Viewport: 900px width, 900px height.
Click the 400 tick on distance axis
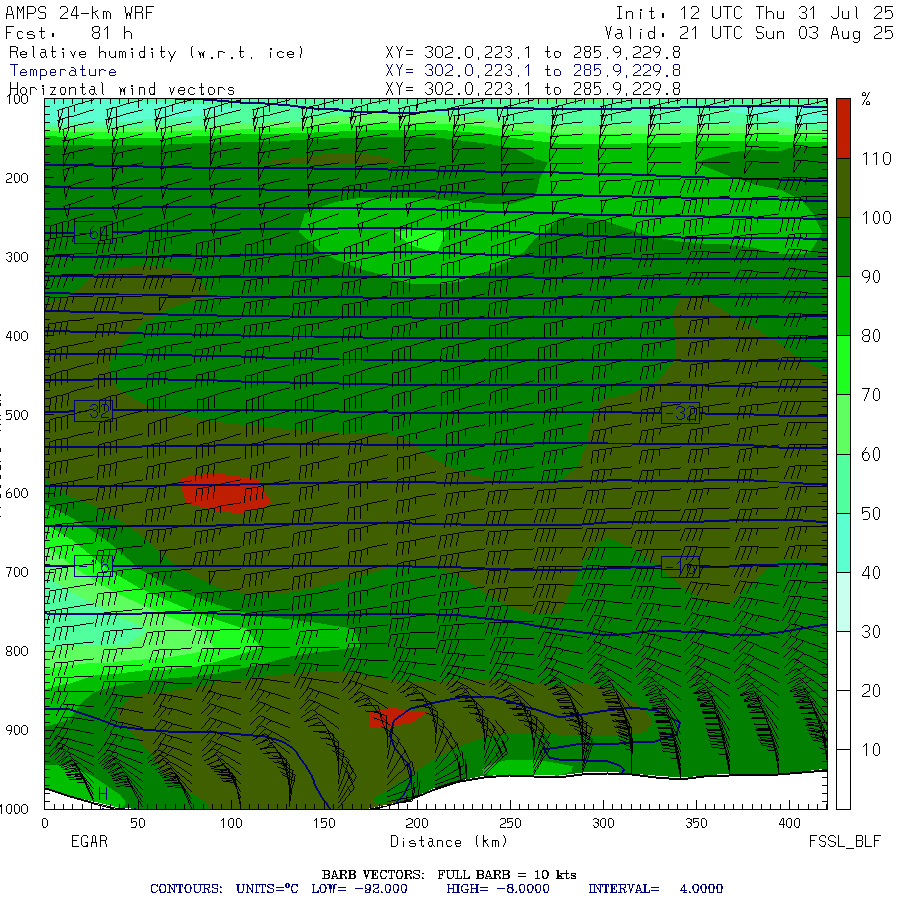coord(789,823)
